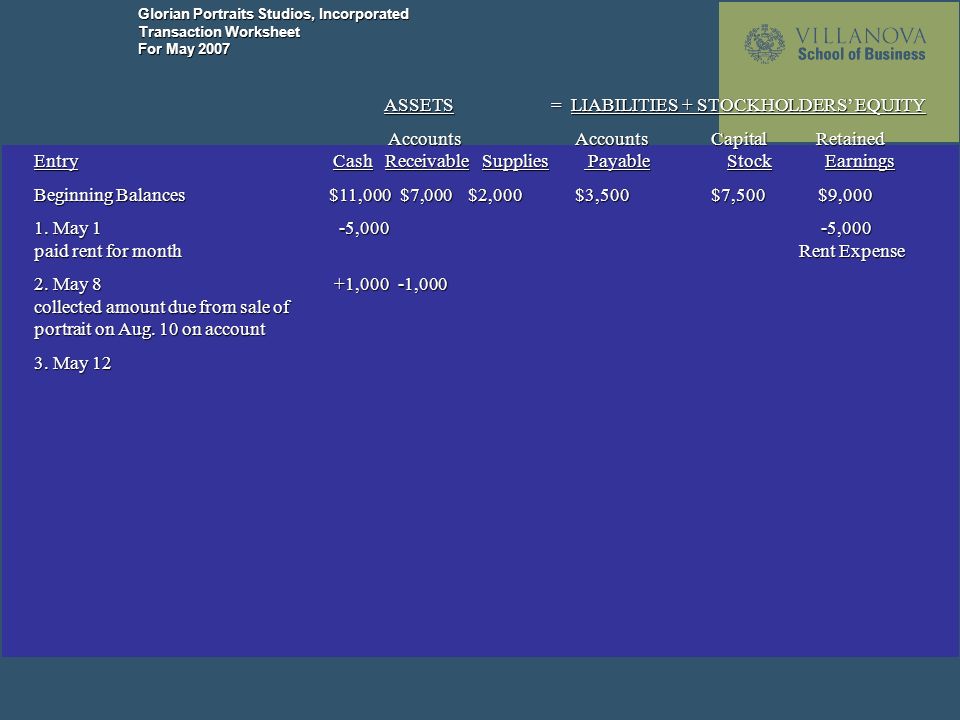Click the Entry column header
This screenshot has width=960, height=720.
pyautogui.click(x=56, y=161)
